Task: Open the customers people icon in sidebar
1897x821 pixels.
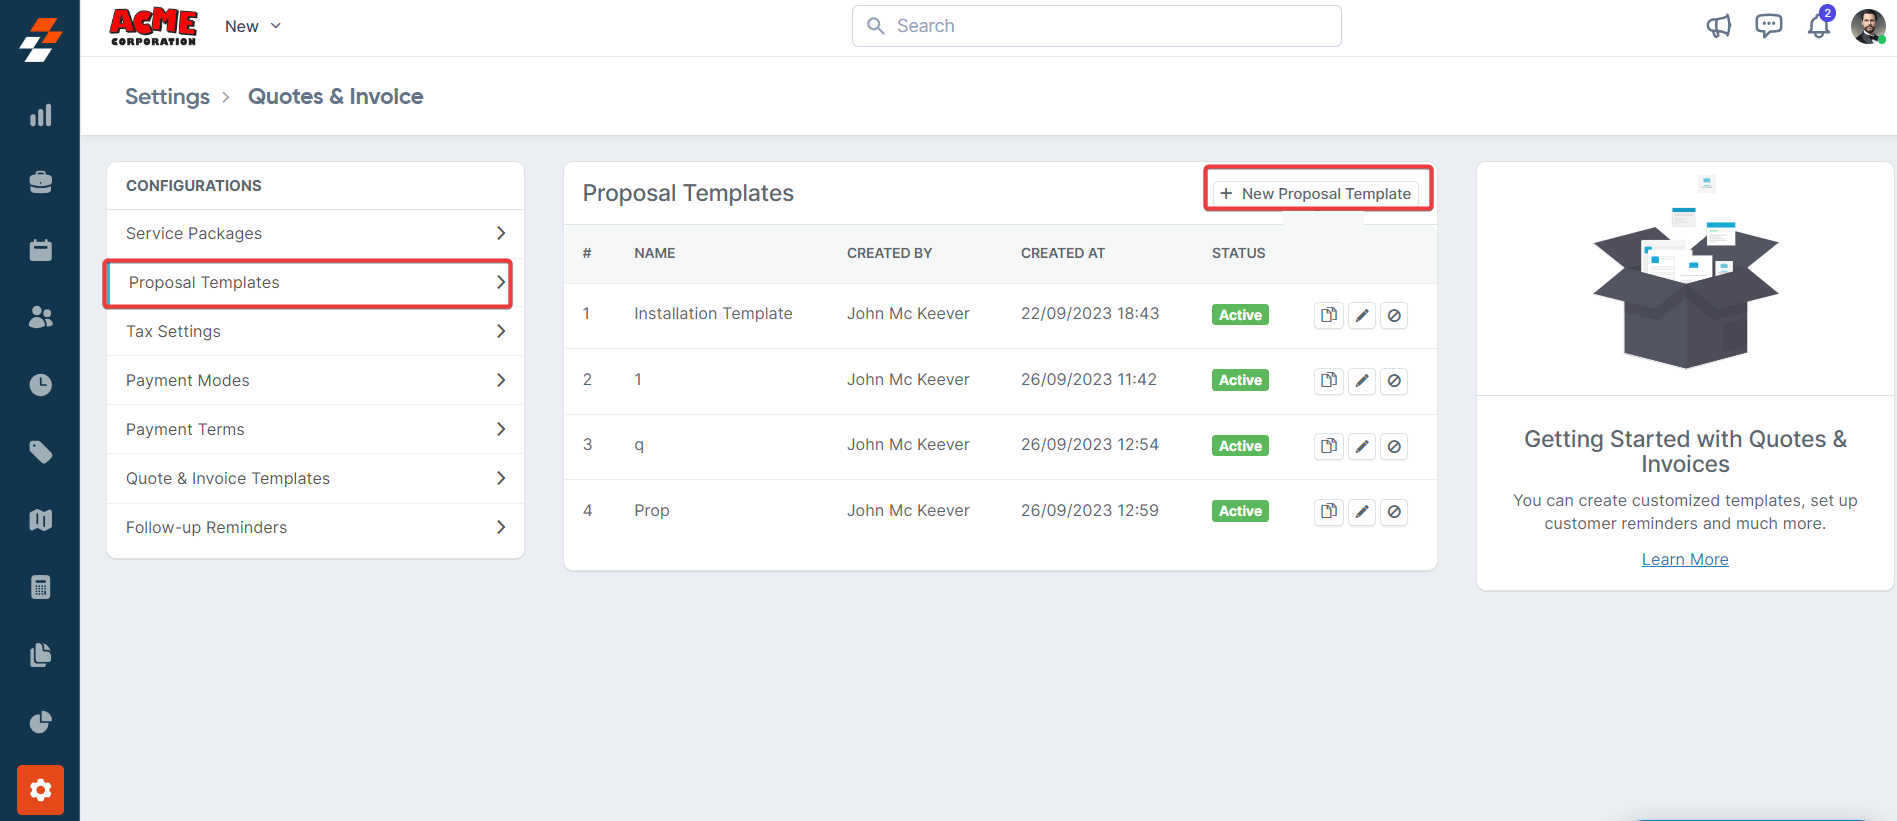Action: pos(40,317)
